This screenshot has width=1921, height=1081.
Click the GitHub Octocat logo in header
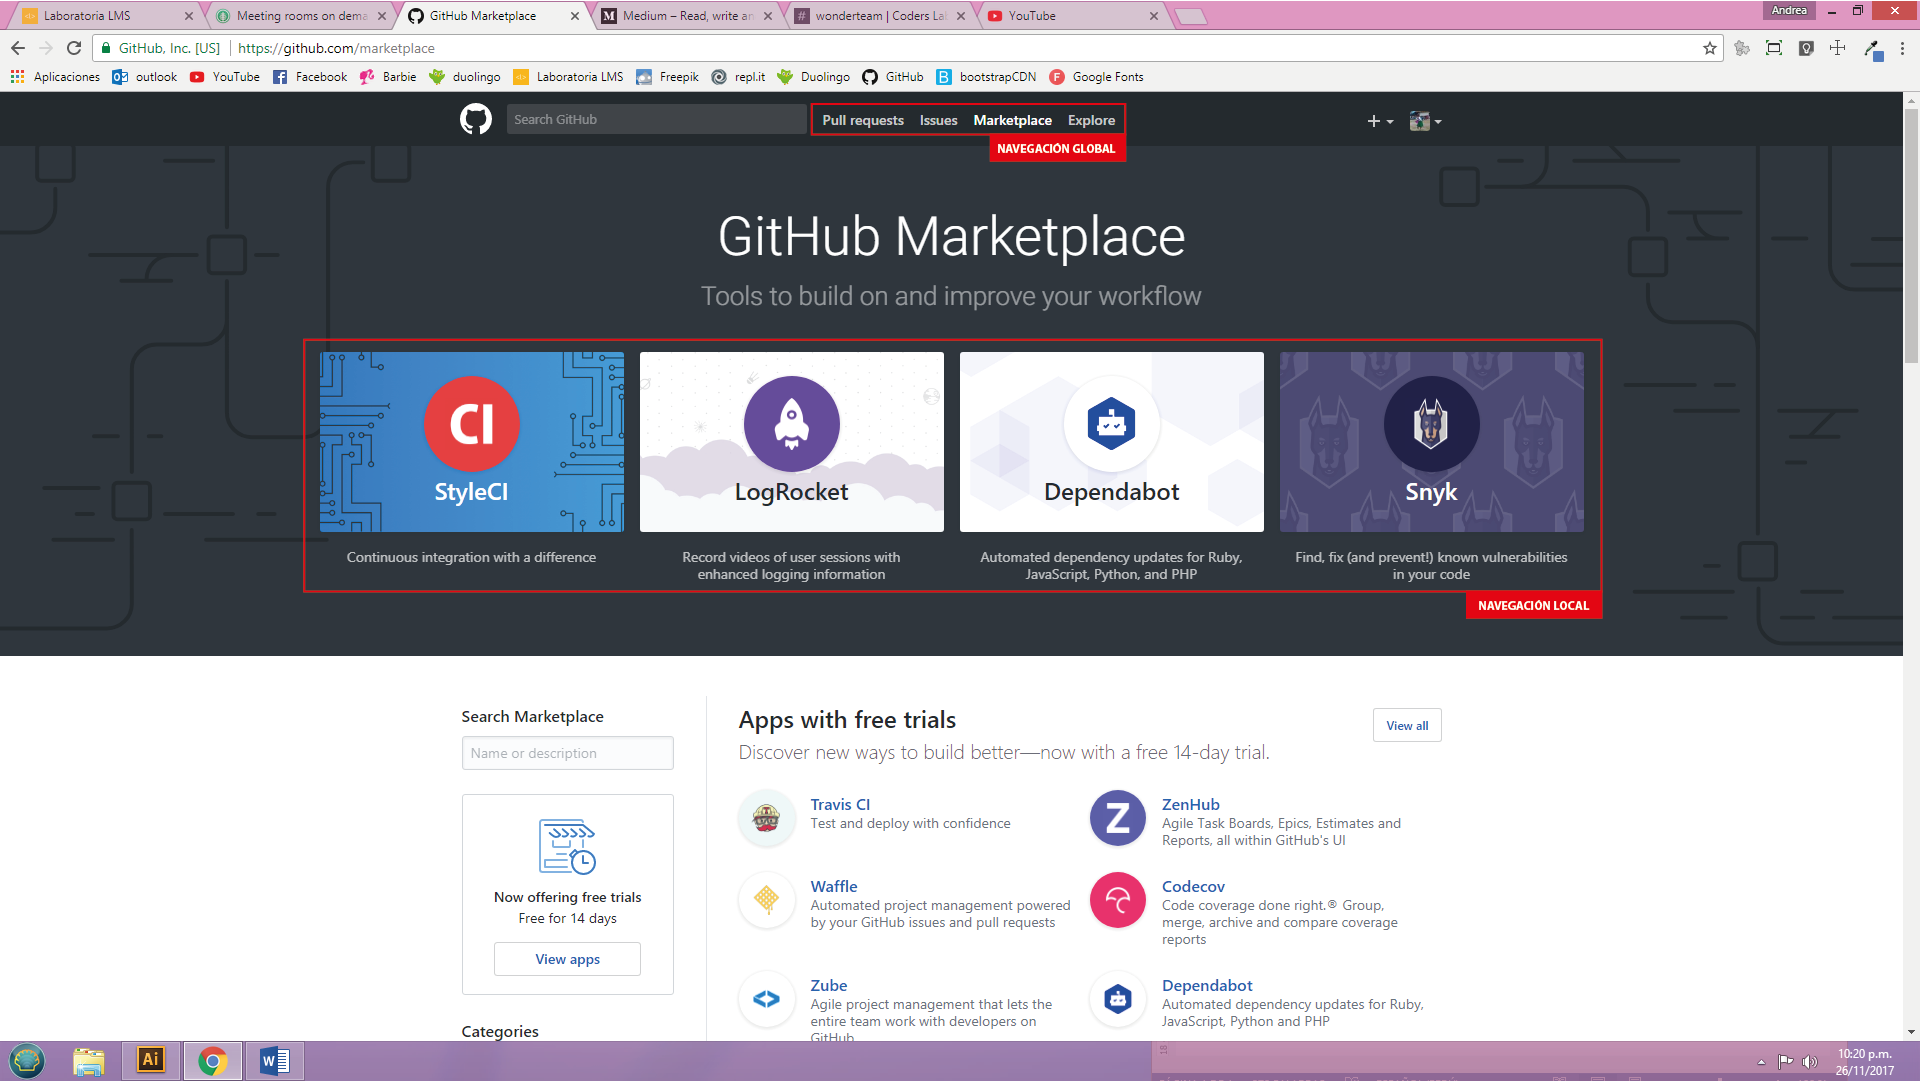[476, 120]
